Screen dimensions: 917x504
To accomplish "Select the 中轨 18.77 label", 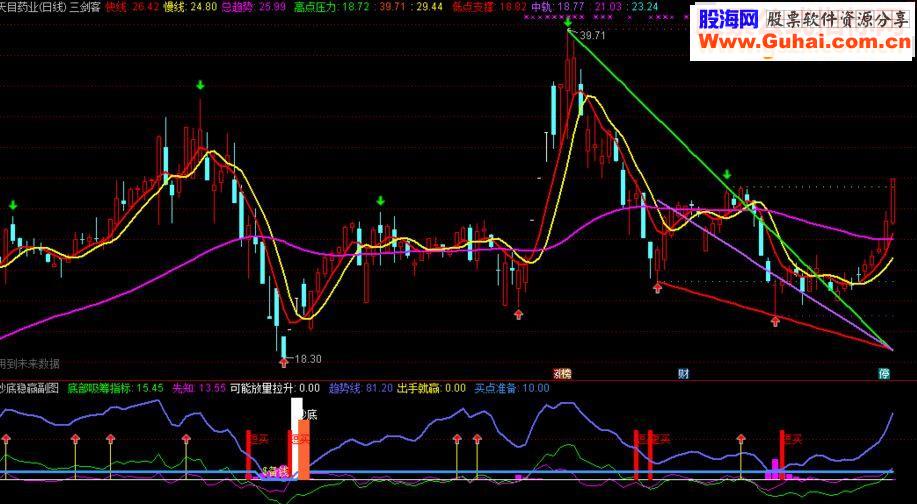I will point(558,6).
